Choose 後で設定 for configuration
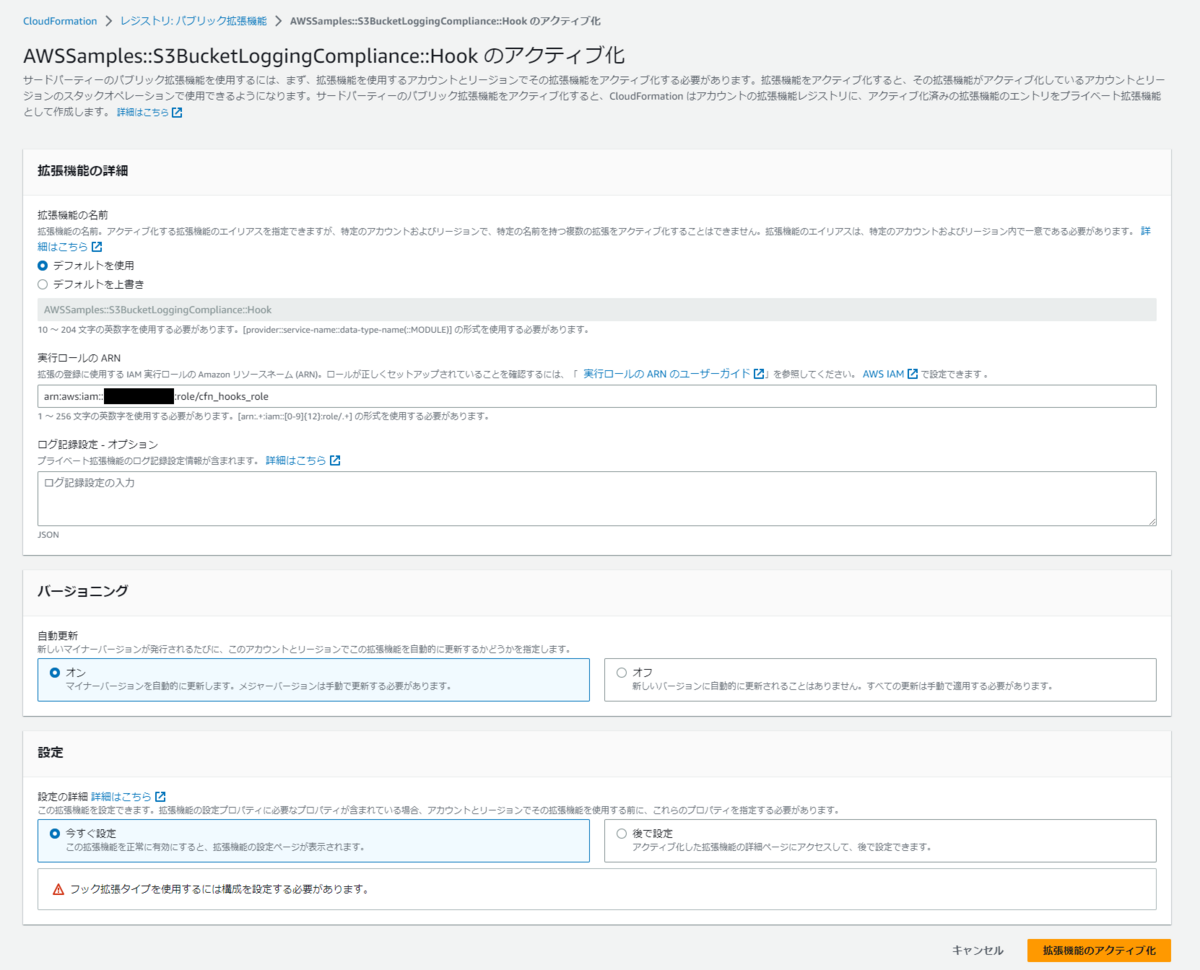This screenshot has width=1200, height=970. point(620,833)
